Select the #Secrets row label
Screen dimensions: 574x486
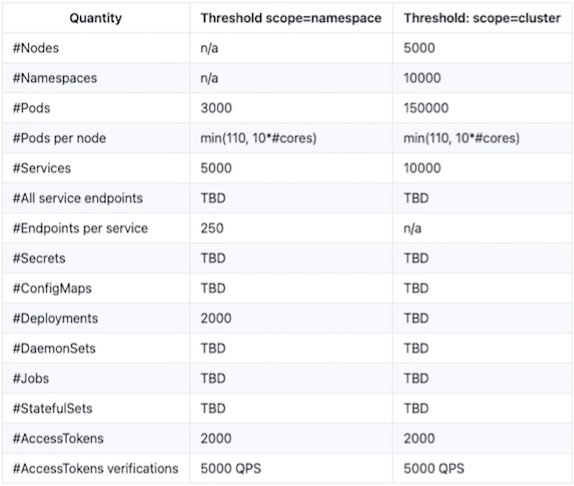pos(39,258)
